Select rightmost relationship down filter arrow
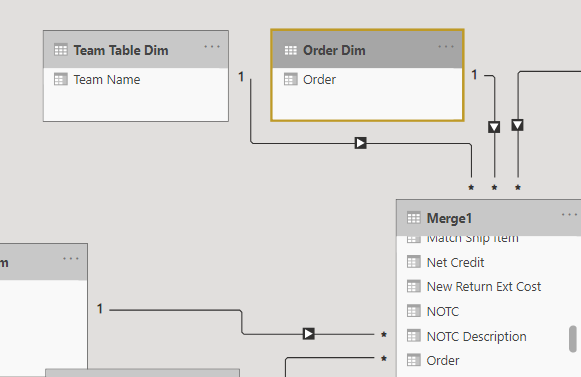 (518, 125)
